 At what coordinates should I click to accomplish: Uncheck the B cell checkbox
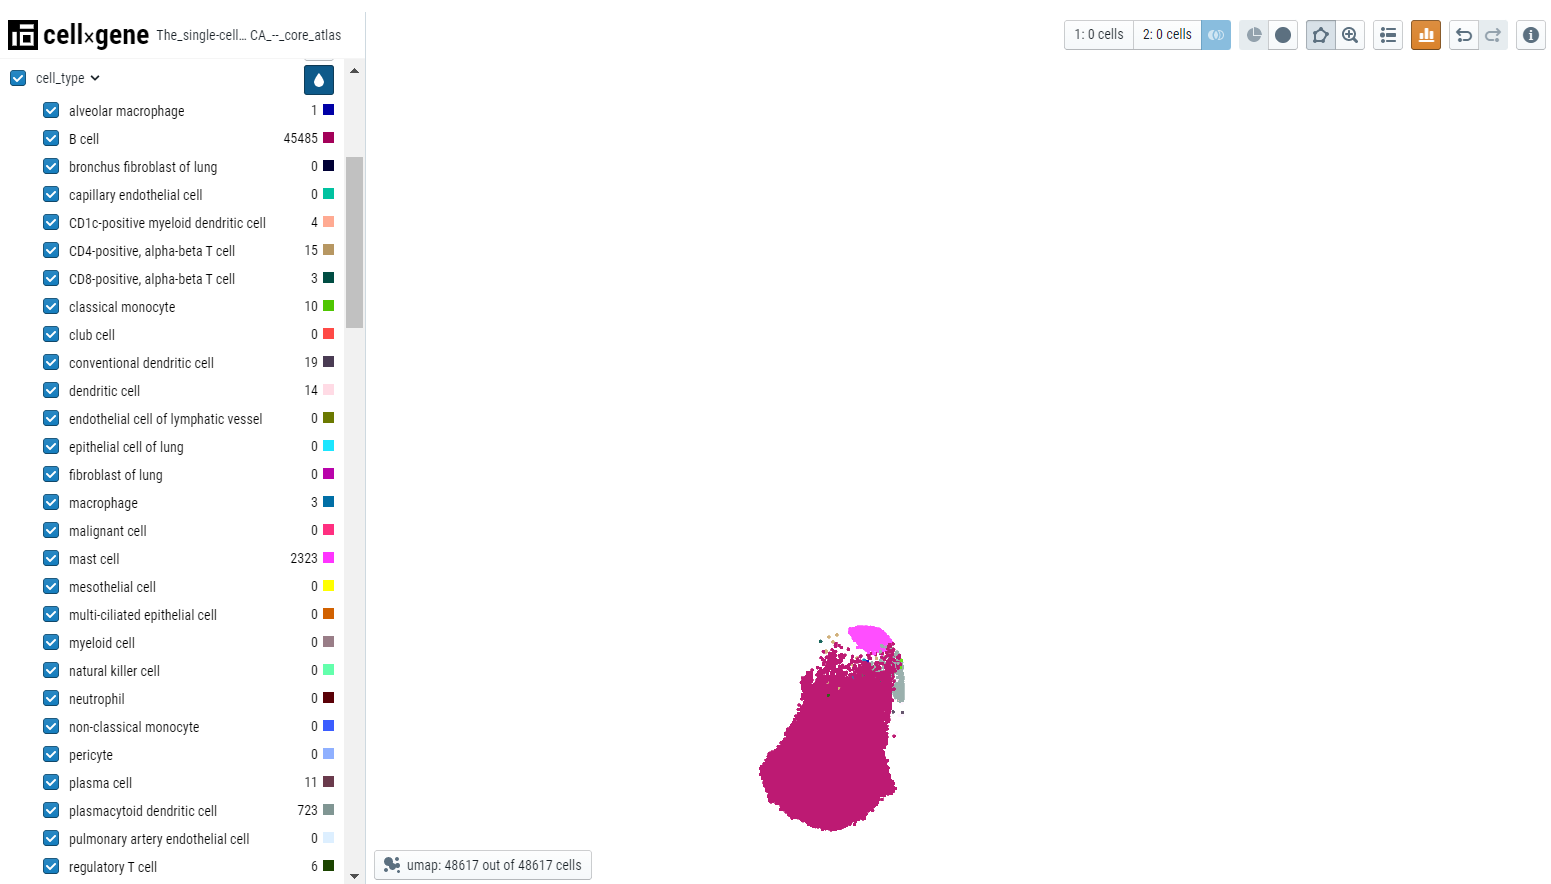[51, 138]
